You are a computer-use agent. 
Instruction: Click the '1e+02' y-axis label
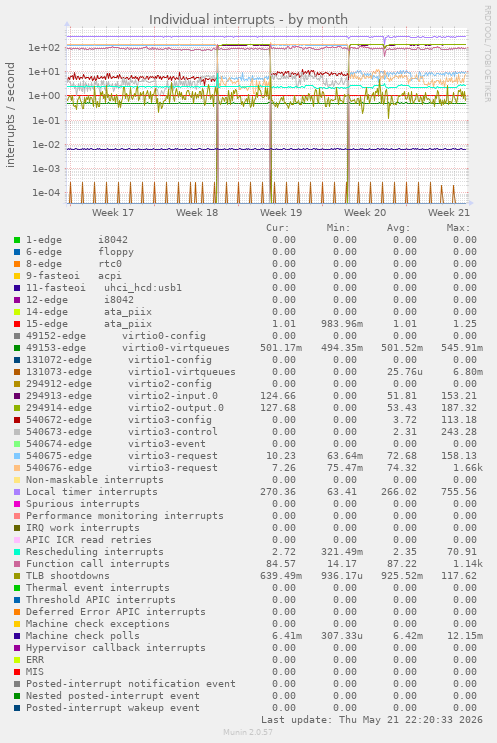click(x=44, y=47)
